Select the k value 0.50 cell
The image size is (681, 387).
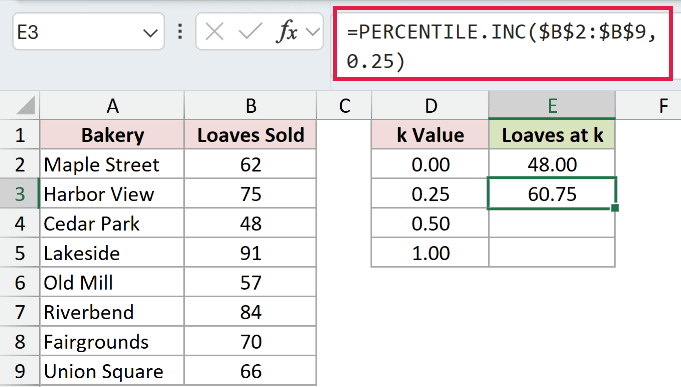[x=430, y=224]
